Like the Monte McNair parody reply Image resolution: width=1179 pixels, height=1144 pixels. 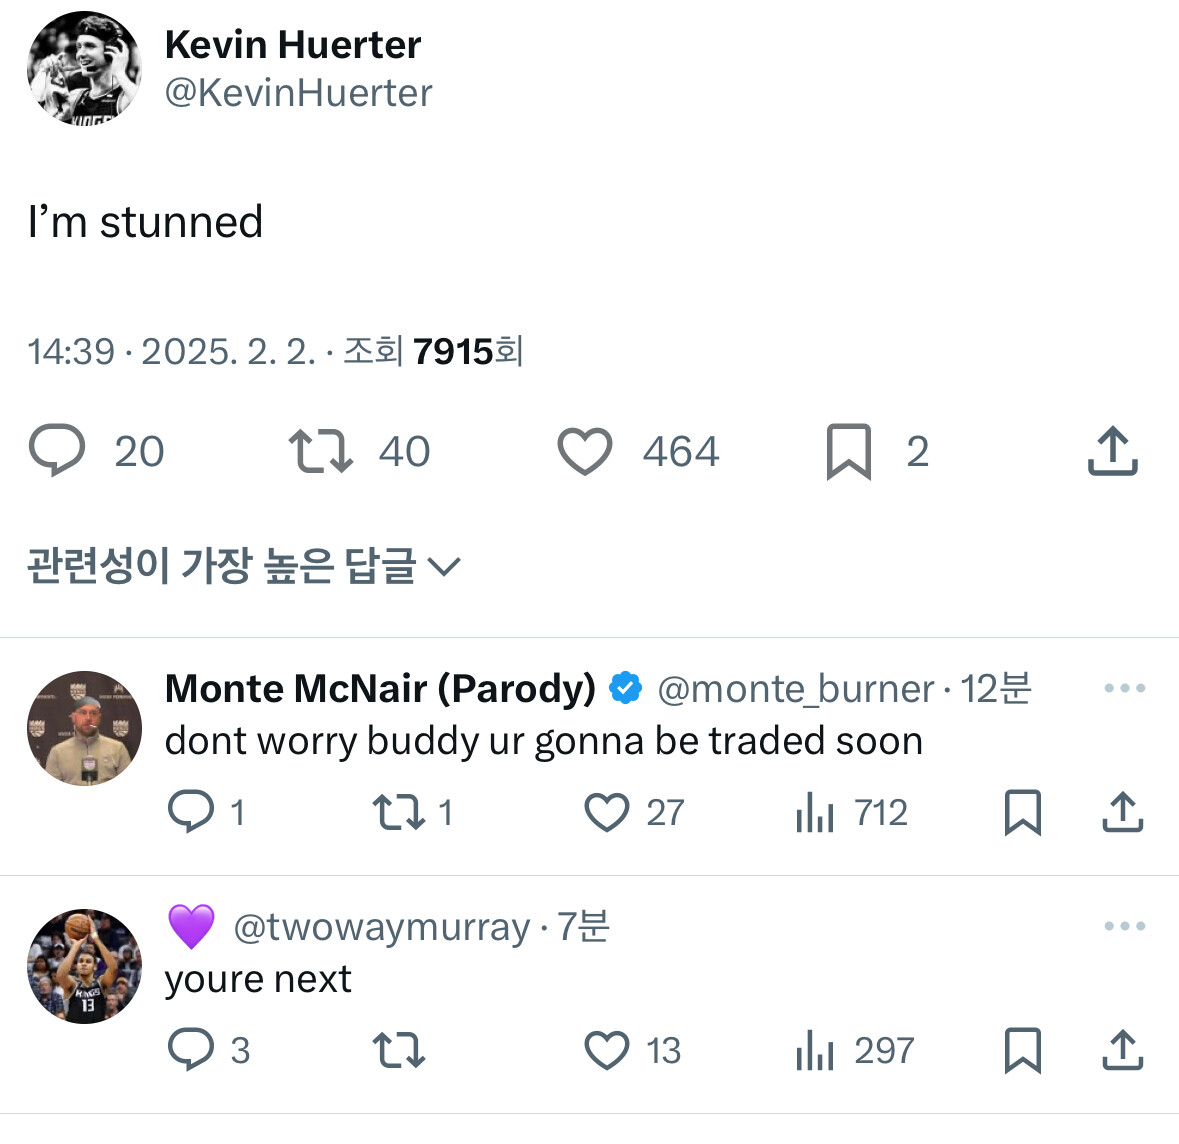tap(607, 812)
